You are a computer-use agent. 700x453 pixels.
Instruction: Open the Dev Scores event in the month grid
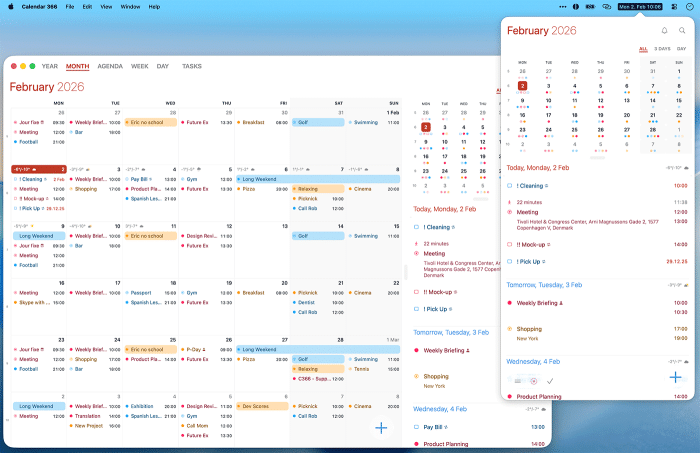click(x=262, y=407)
